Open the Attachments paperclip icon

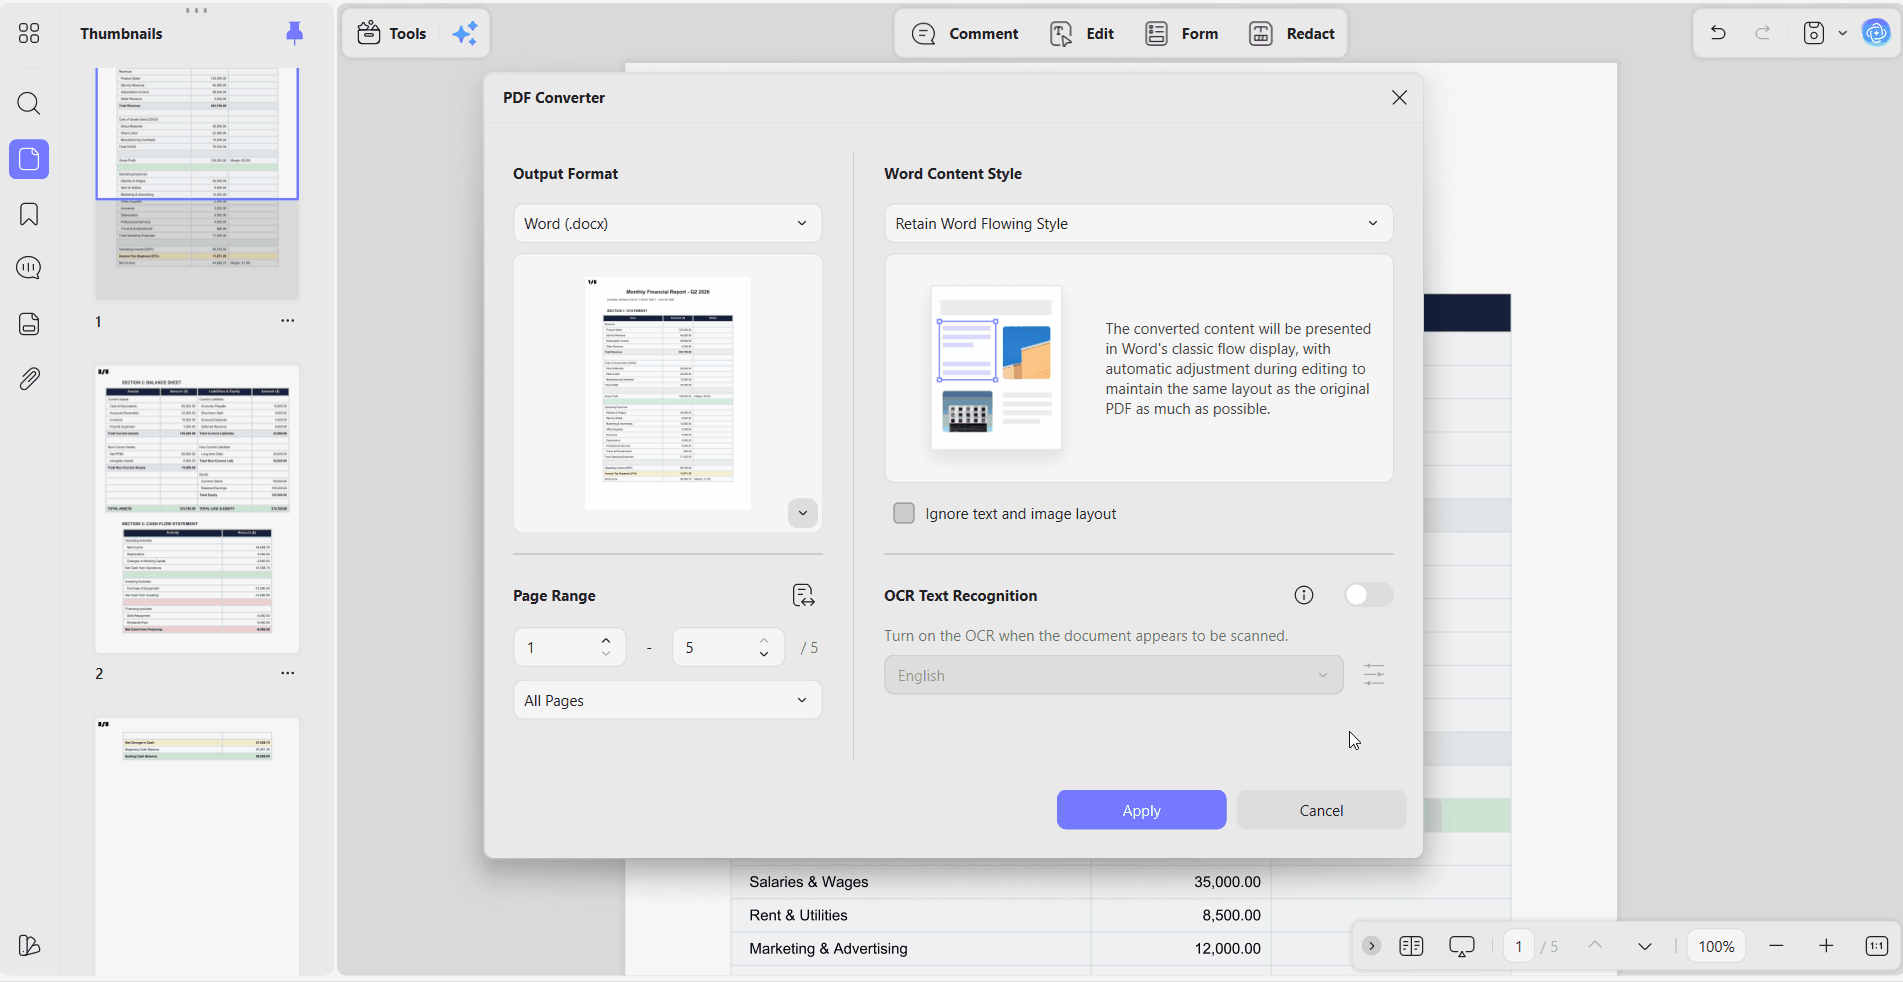29,378
